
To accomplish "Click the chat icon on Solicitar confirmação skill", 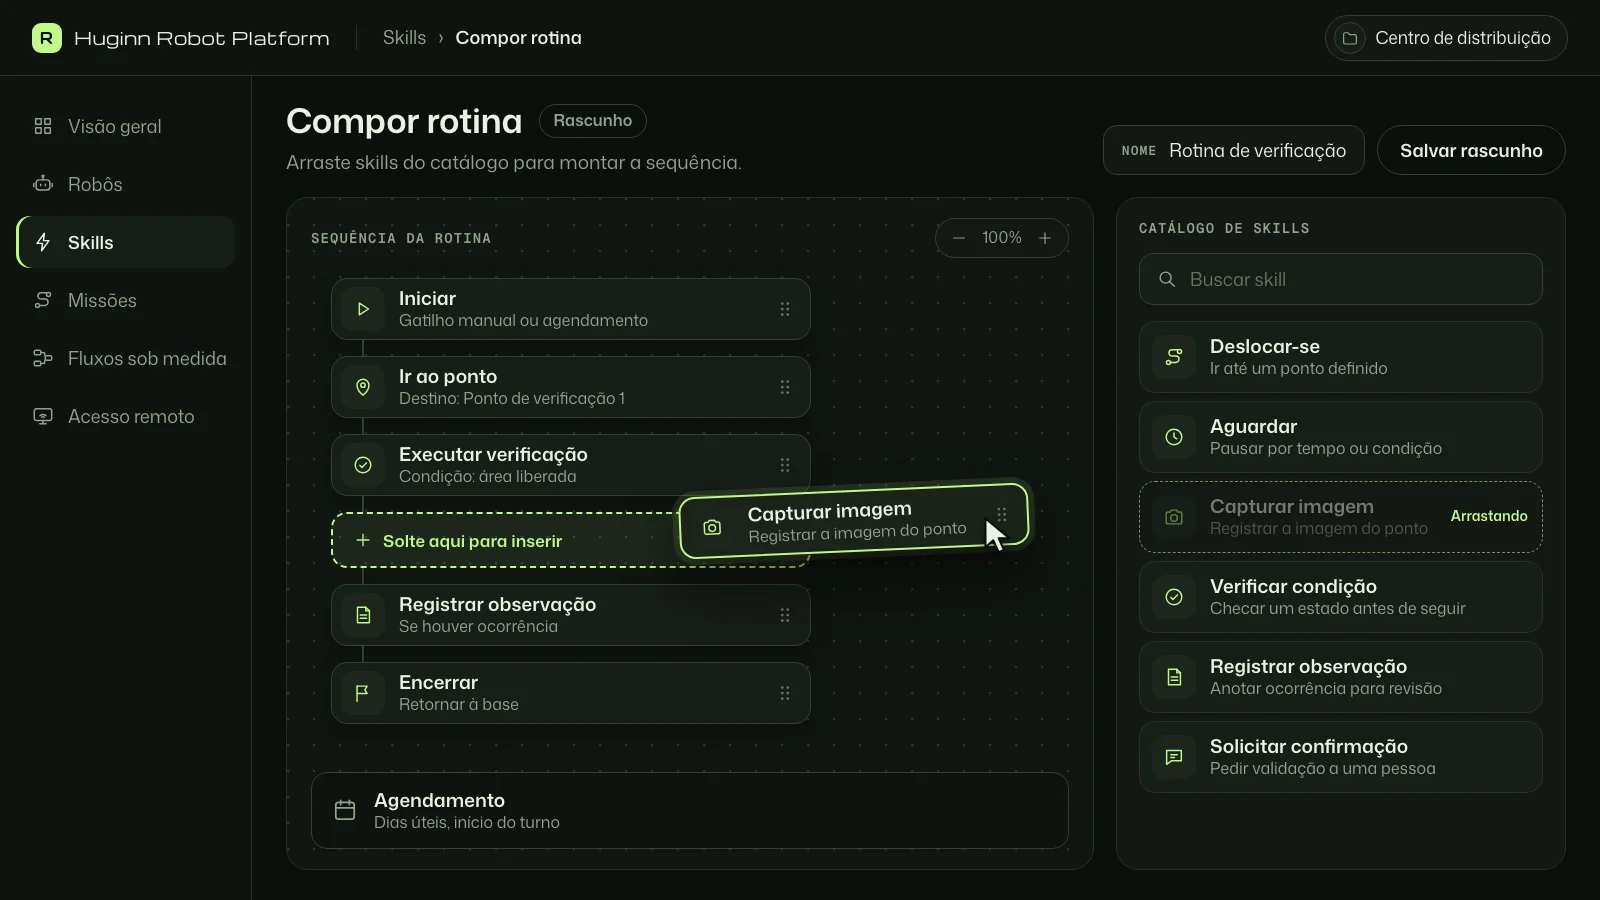I will (x=1174, y=757).
